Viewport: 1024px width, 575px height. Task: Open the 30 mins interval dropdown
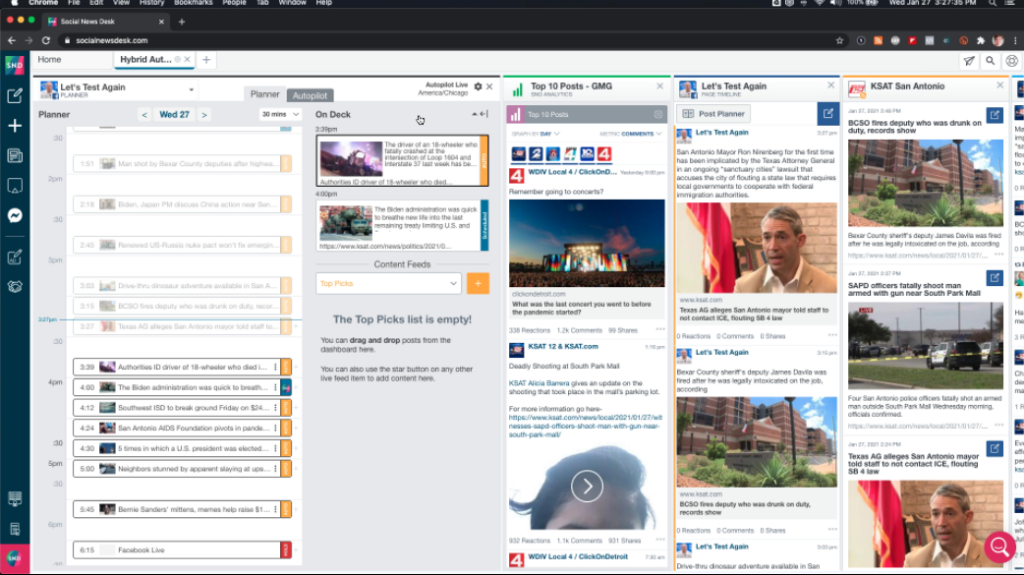280,114
